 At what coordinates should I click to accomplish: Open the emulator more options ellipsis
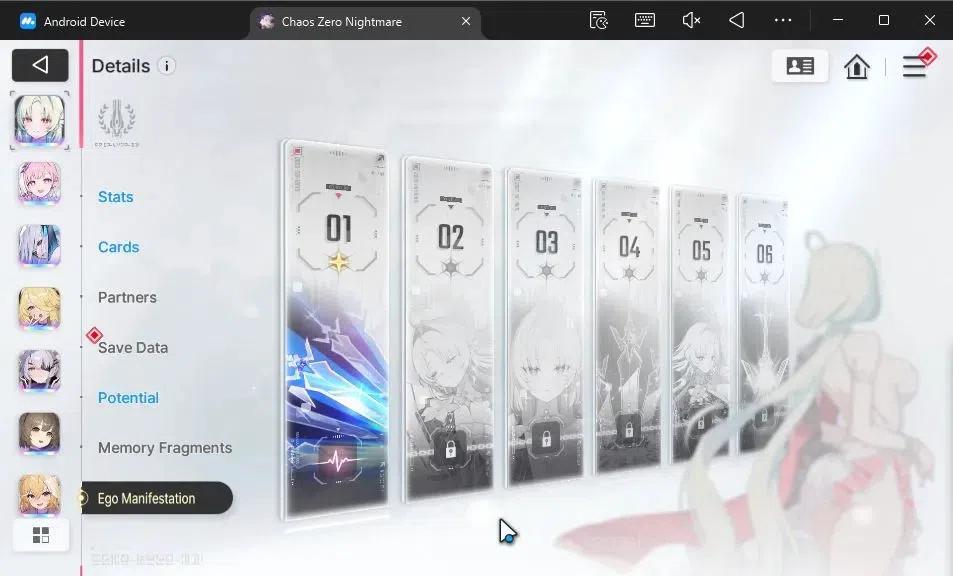783,20
